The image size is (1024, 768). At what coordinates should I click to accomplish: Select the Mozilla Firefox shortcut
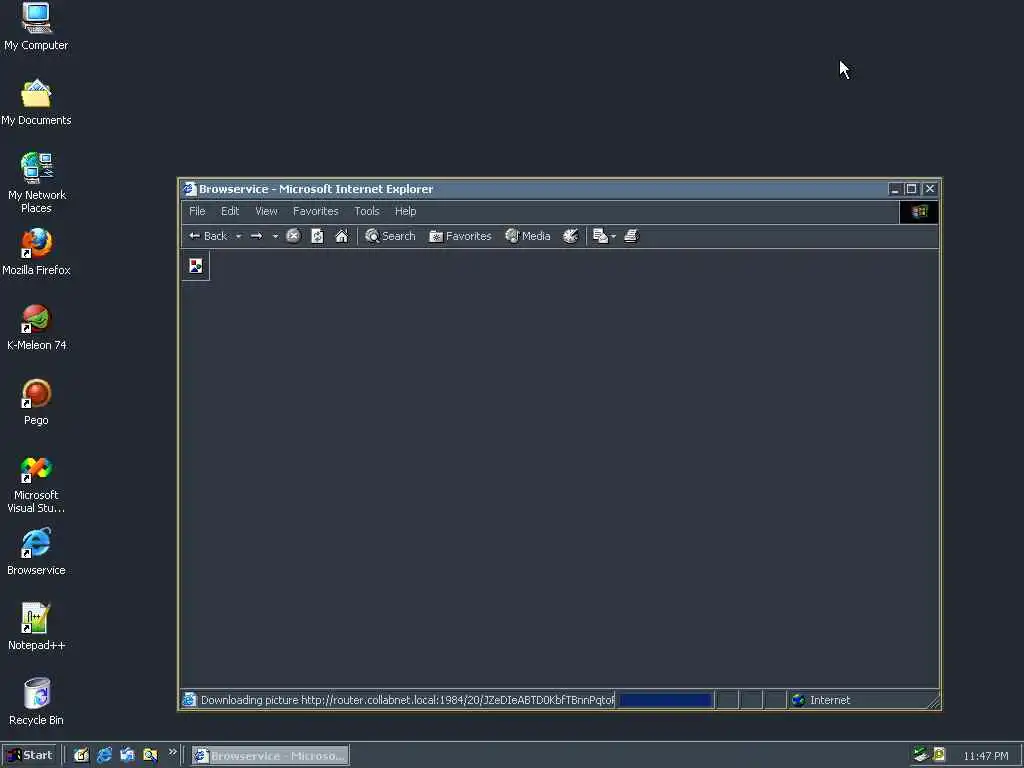[x=36, y=252]
